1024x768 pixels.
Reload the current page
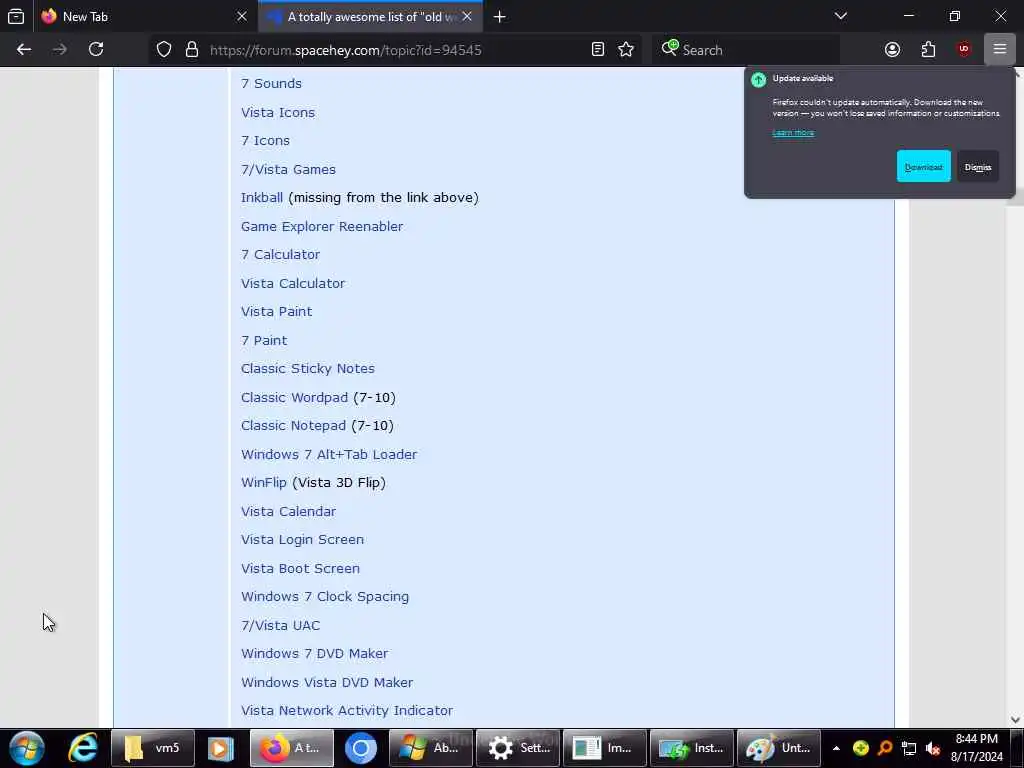pos(96,50)
